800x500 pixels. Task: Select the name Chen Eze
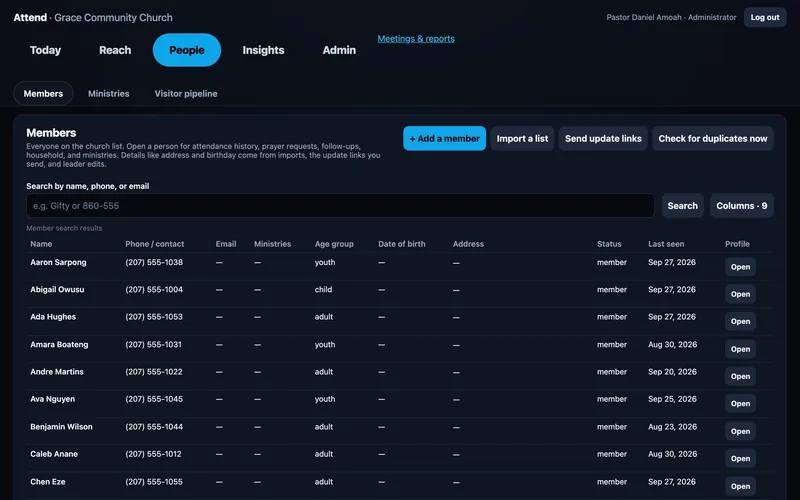[x=48, y=482]
